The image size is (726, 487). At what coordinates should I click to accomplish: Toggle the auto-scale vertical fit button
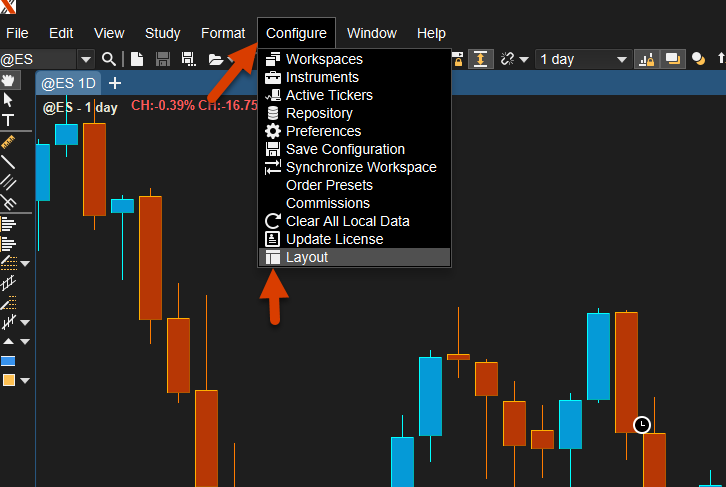481,59
